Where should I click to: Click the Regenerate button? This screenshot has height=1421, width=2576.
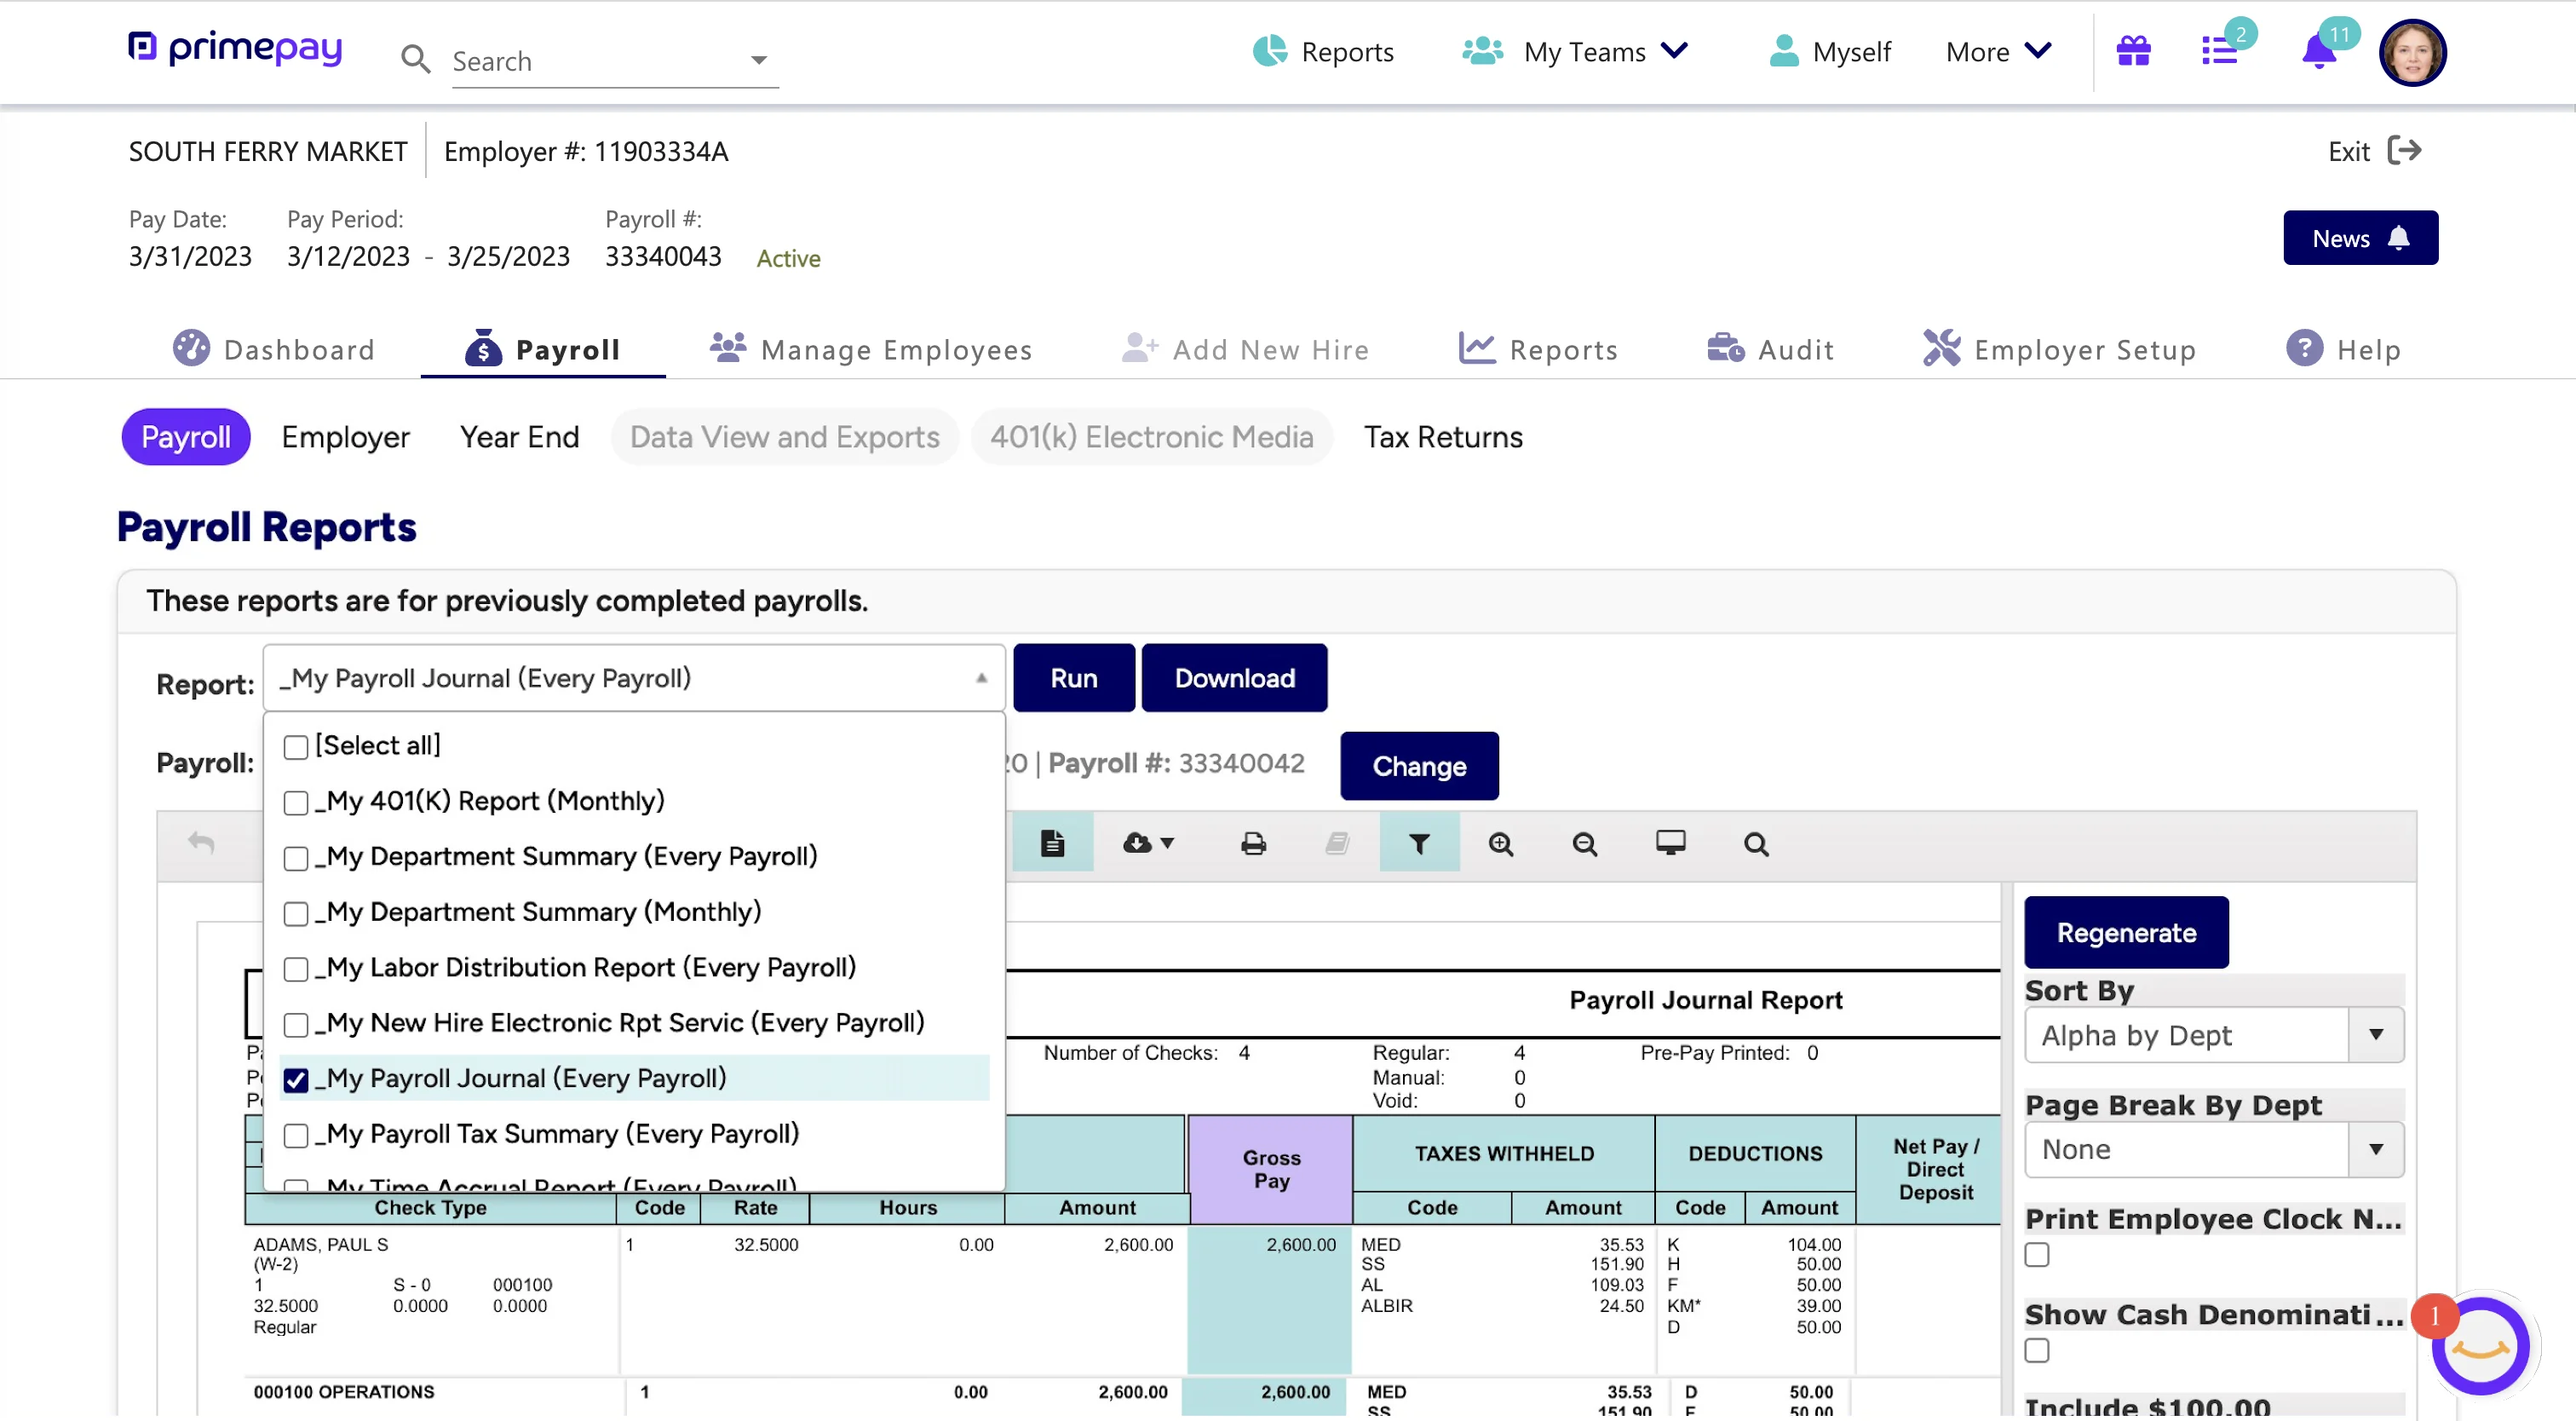(x=2126, y=932)
